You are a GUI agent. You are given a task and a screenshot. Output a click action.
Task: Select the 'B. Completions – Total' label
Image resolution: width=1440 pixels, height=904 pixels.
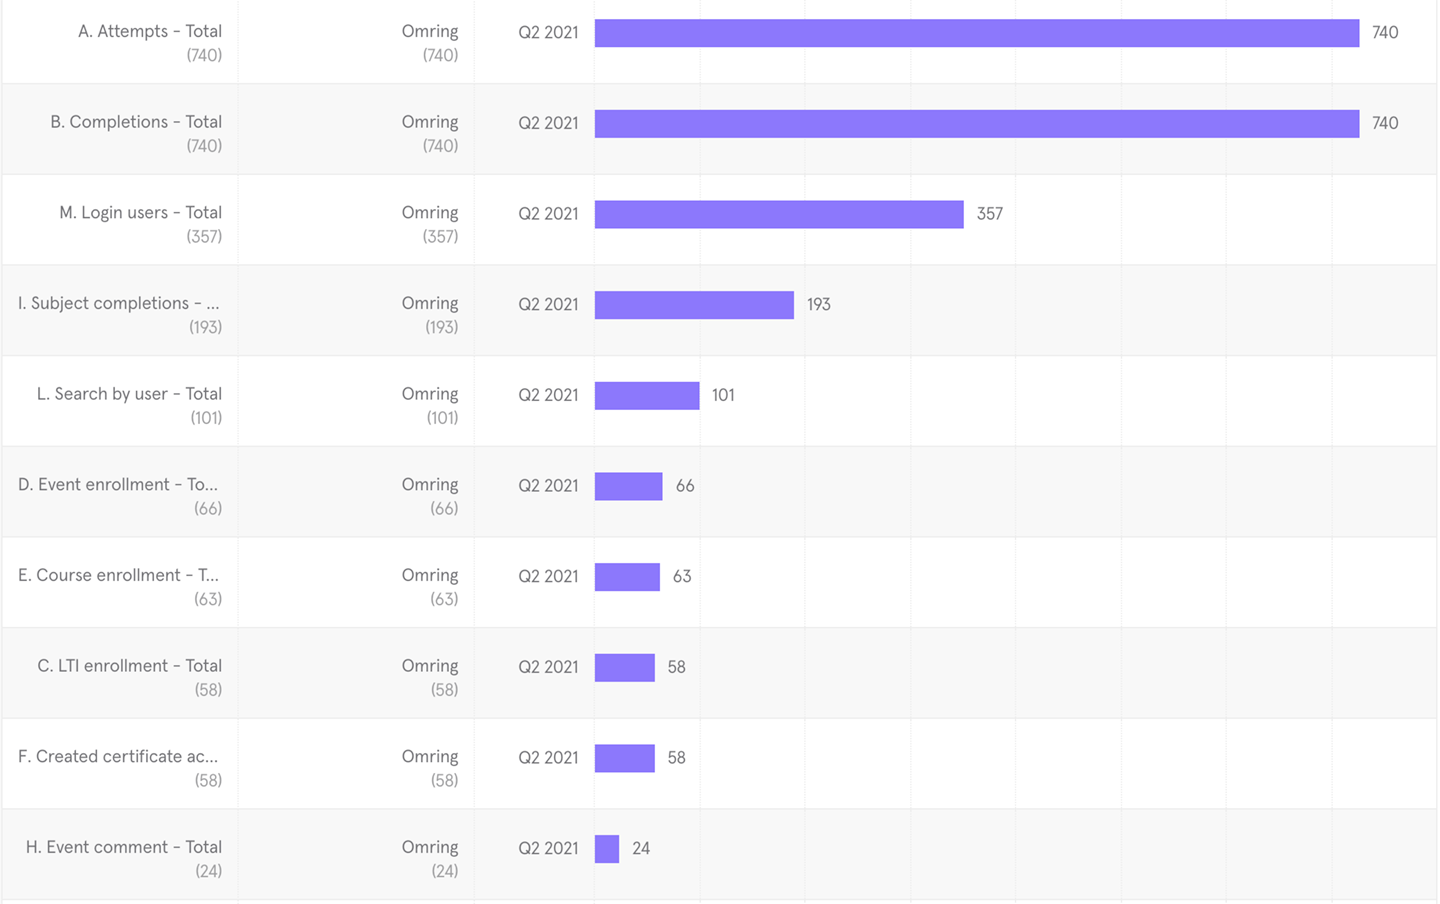tap(136, 122)
